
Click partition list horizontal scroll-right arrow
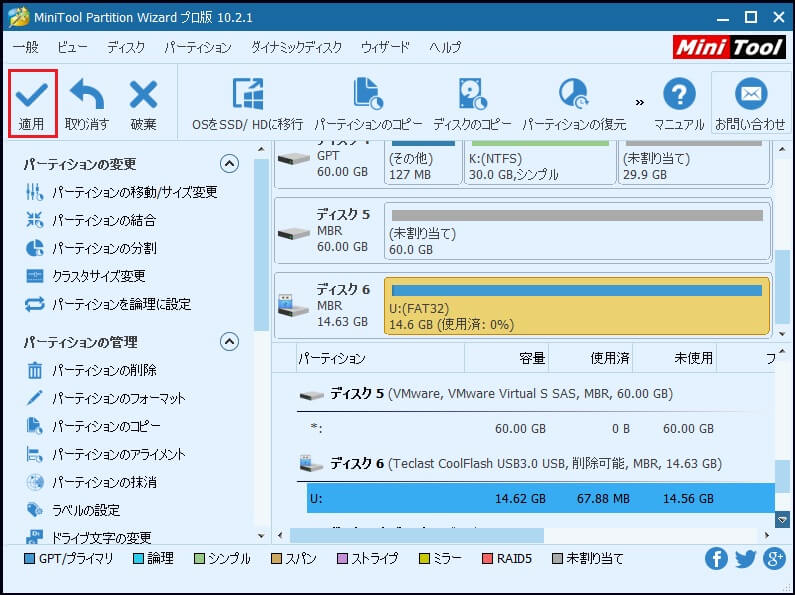[x=767, y=535]
